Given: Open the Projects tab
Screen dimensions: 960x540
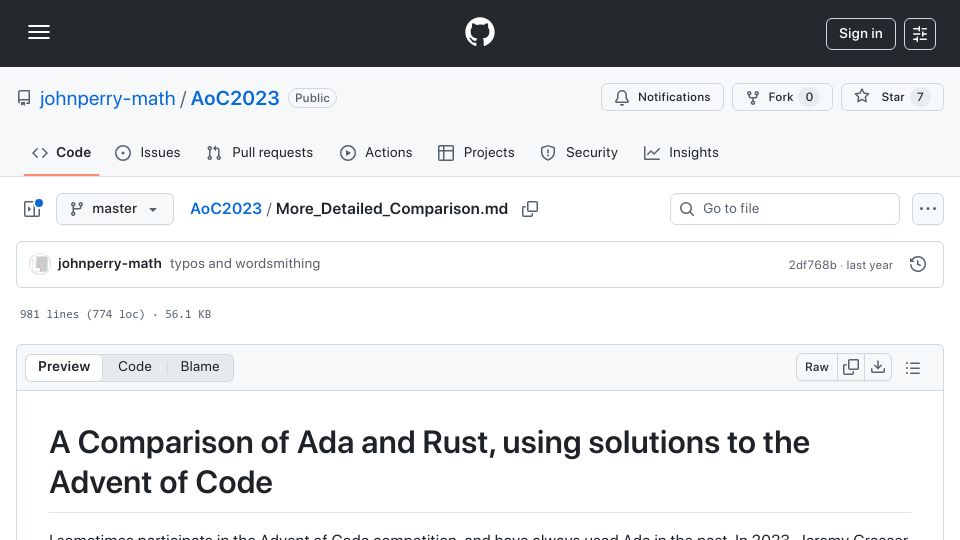Looking at the screenshot, I should click(476, 152).
